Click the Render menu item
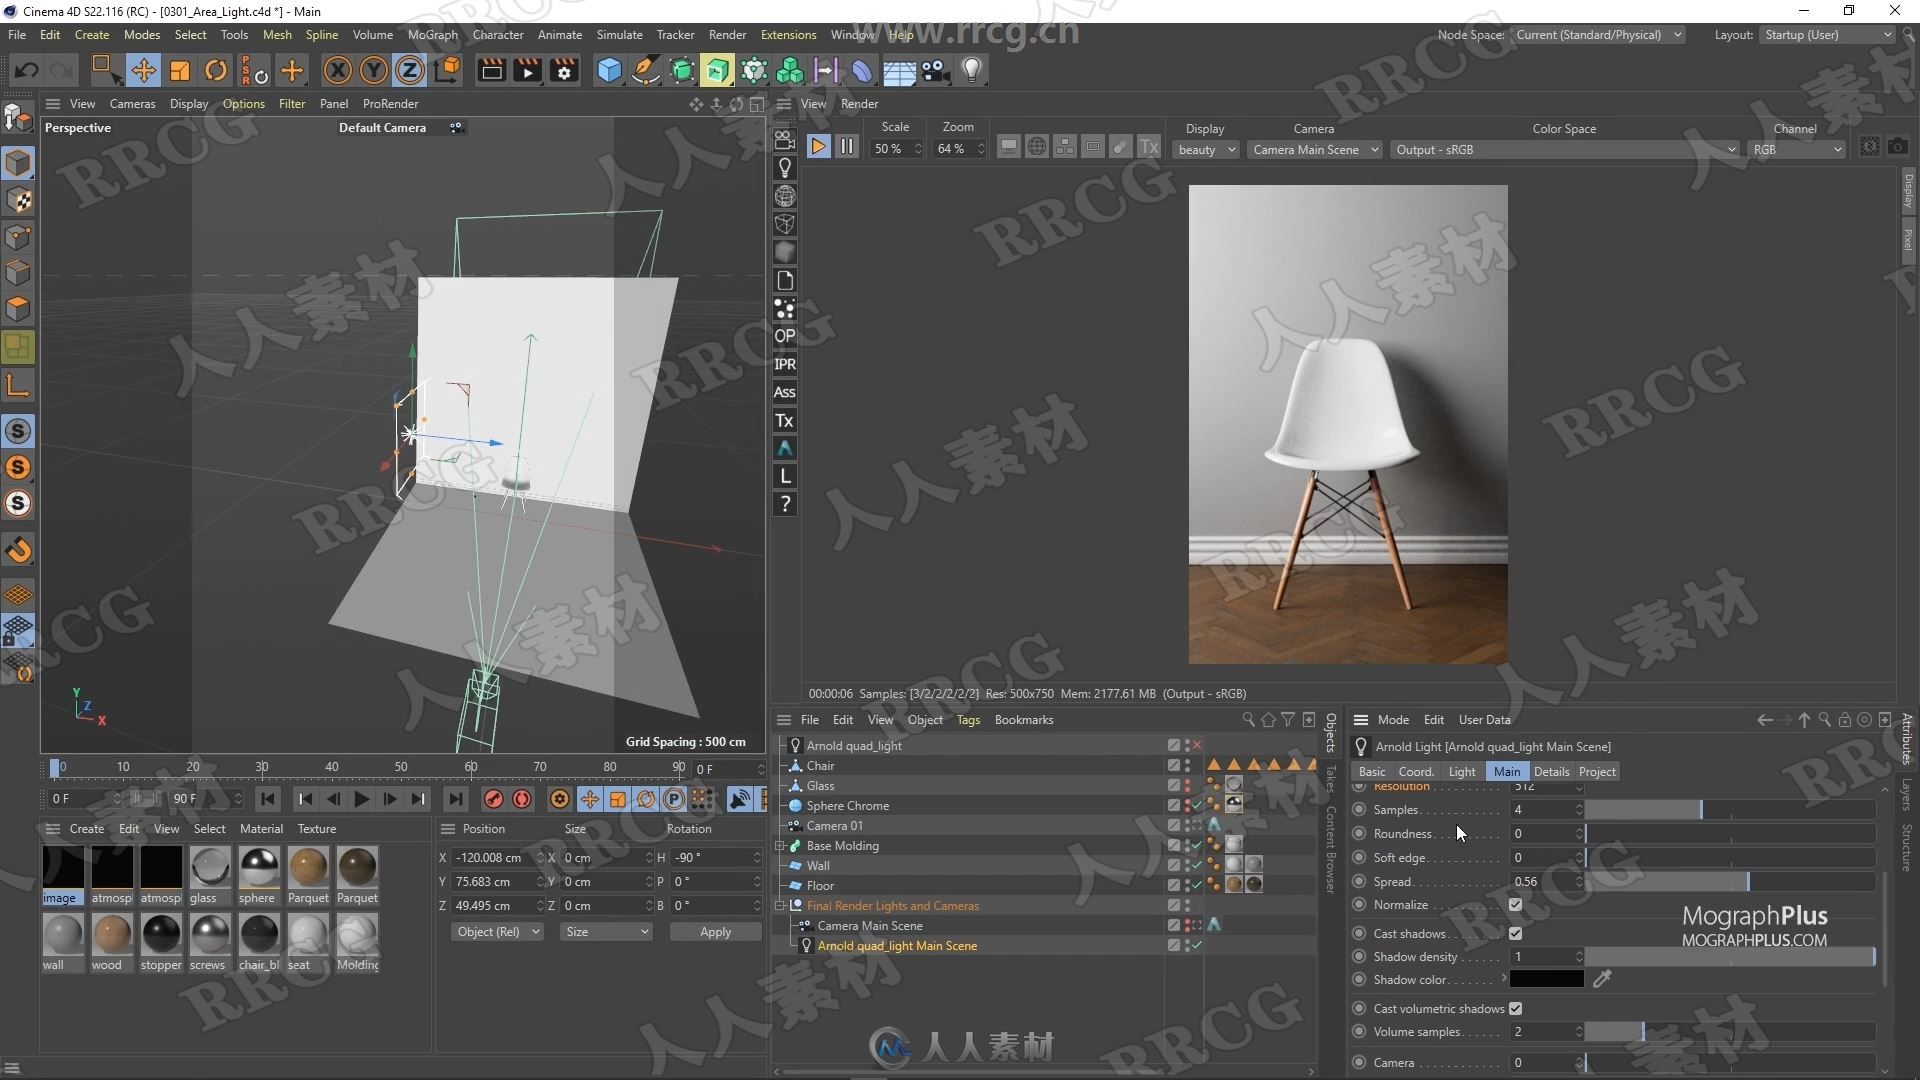This screenshot has width=1920, height=1080. (728, 34)
